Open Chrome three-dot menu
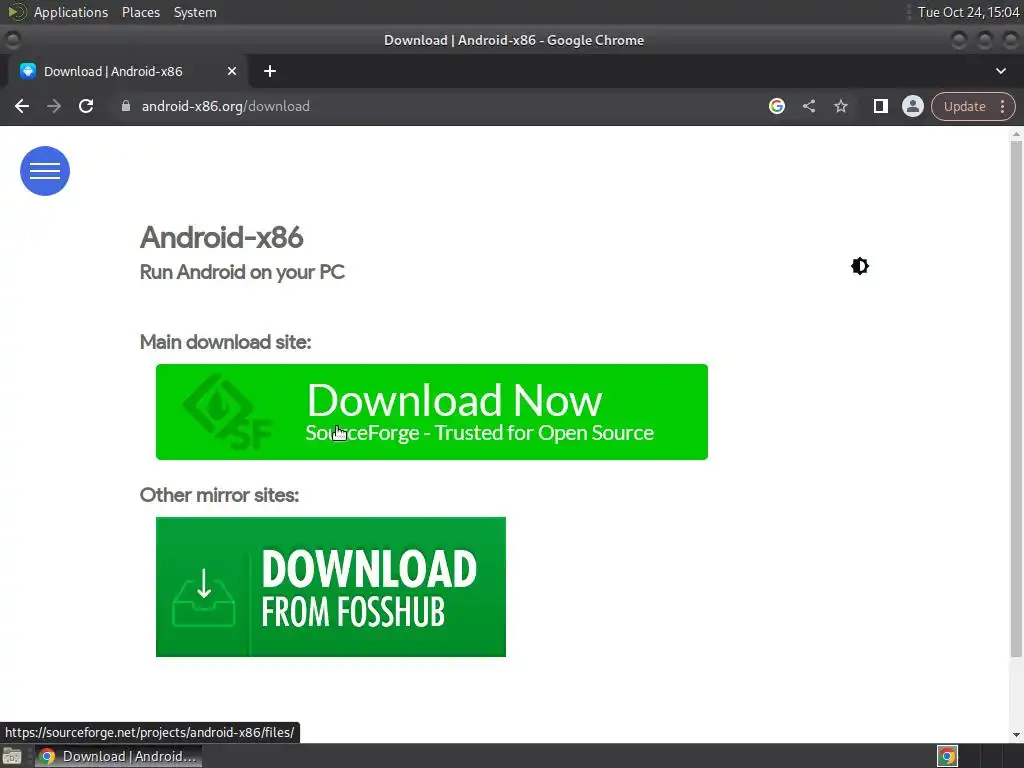Viewport: 1024px width, 768px height. [x=1002, y=106]
